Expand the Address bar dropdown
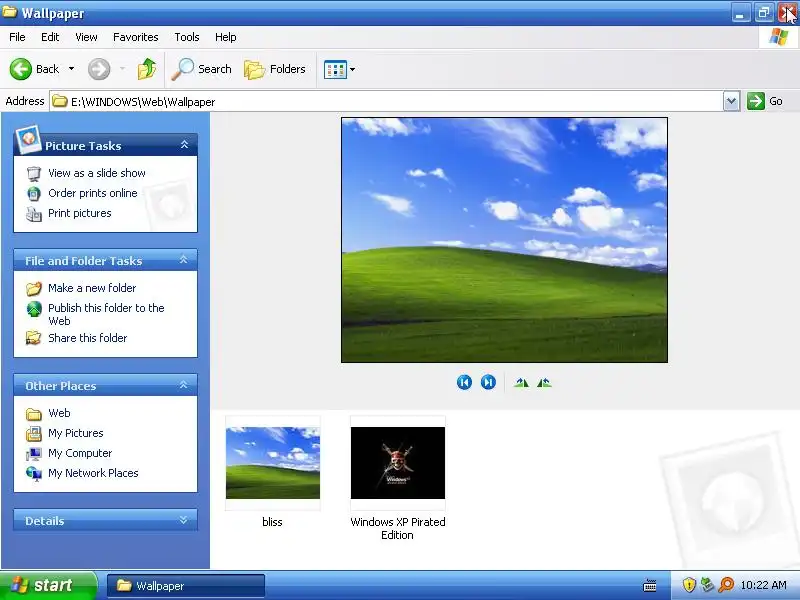The height and width of the screenshot is (600, 800). pos(731,101)
